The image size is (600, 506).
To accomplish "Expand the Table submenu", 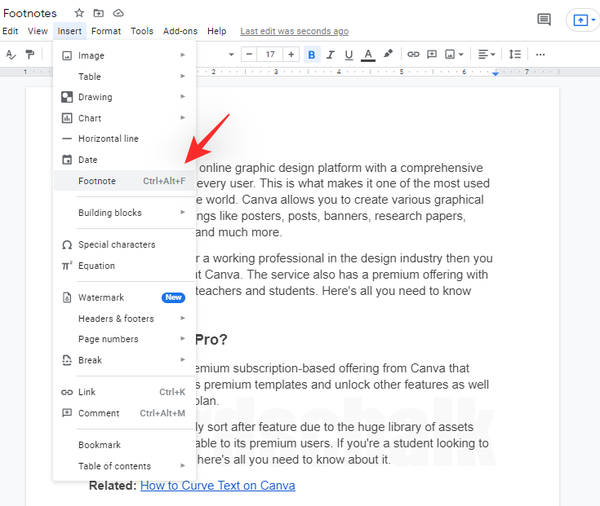I will pyautogui.click(x=124, y=77).
